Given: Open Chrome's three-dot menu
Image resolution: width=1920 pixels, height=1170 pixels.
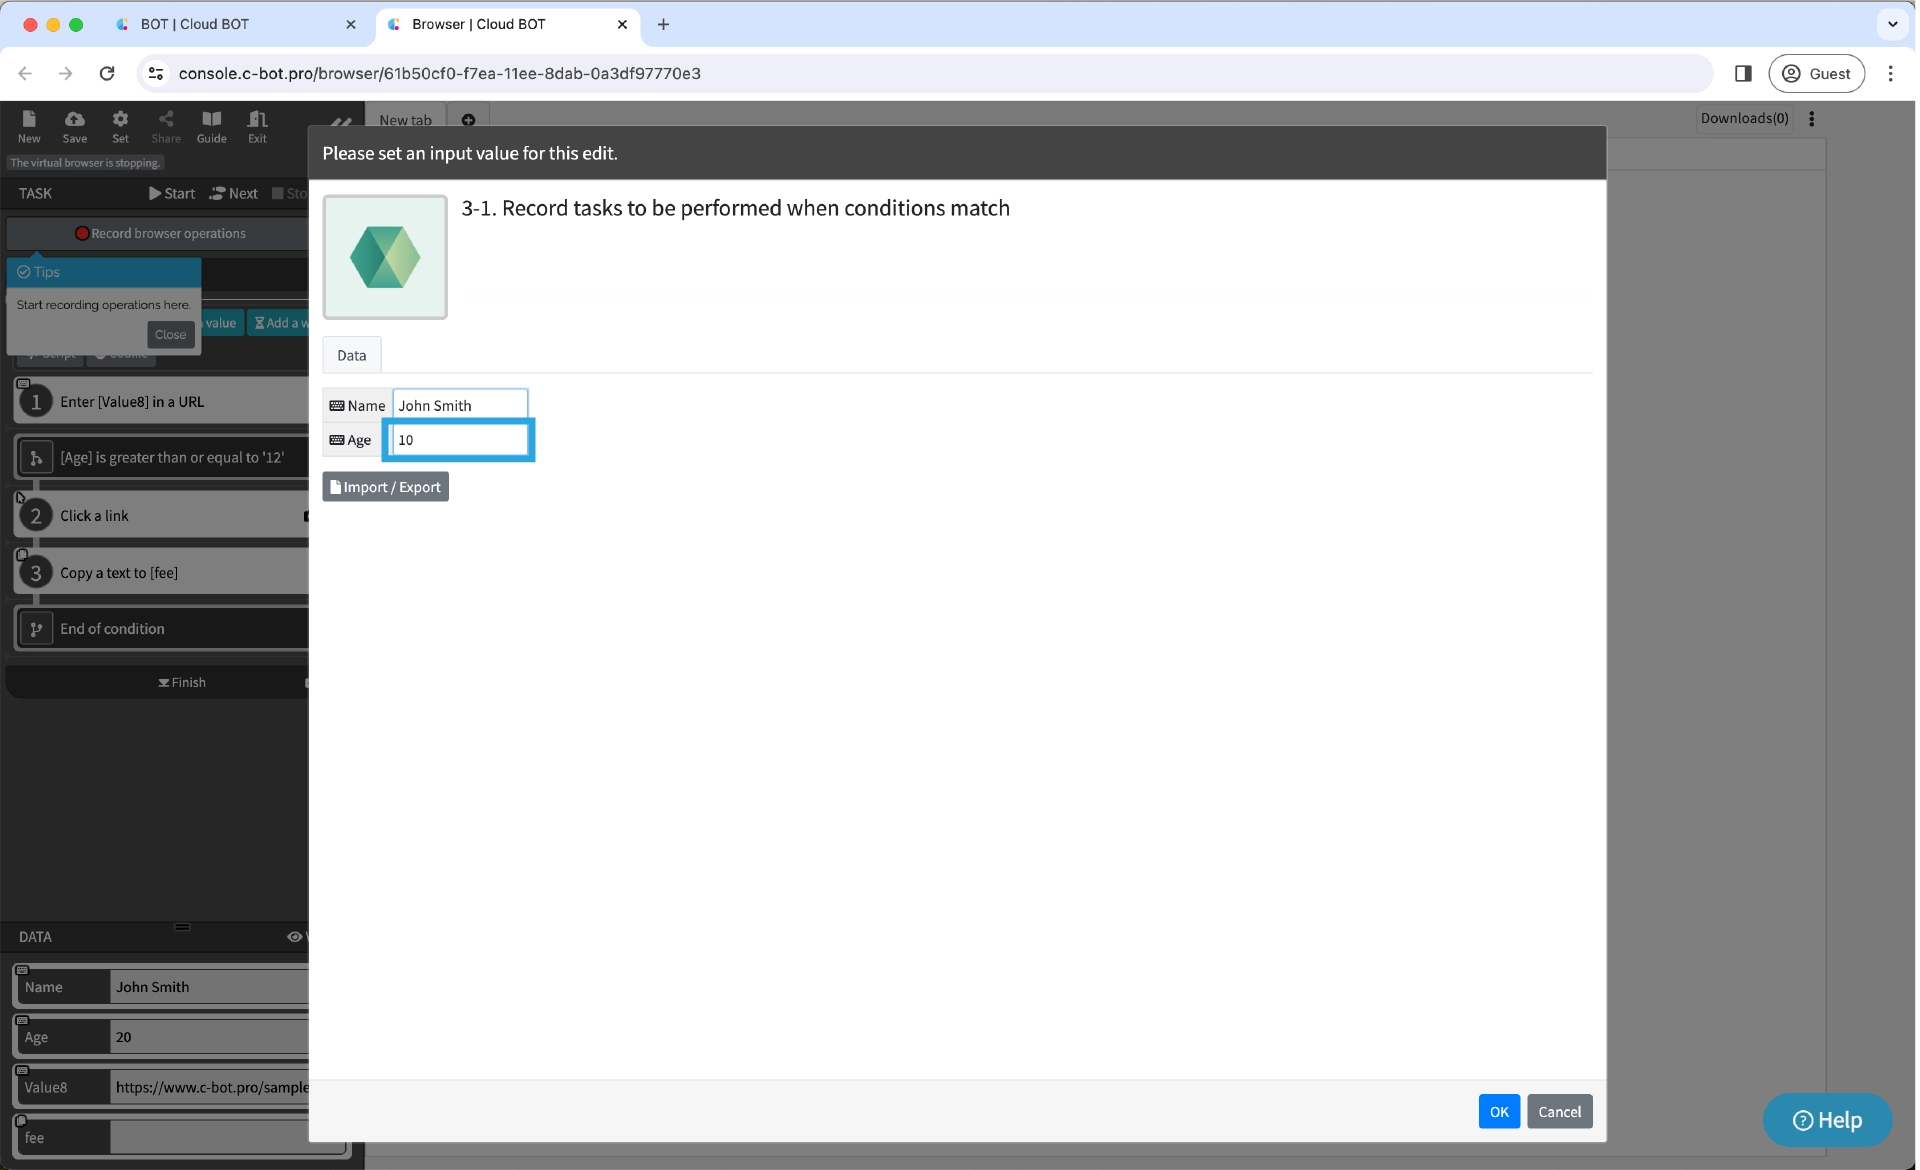Looking at the screenshot, I should click(1890, 73).
